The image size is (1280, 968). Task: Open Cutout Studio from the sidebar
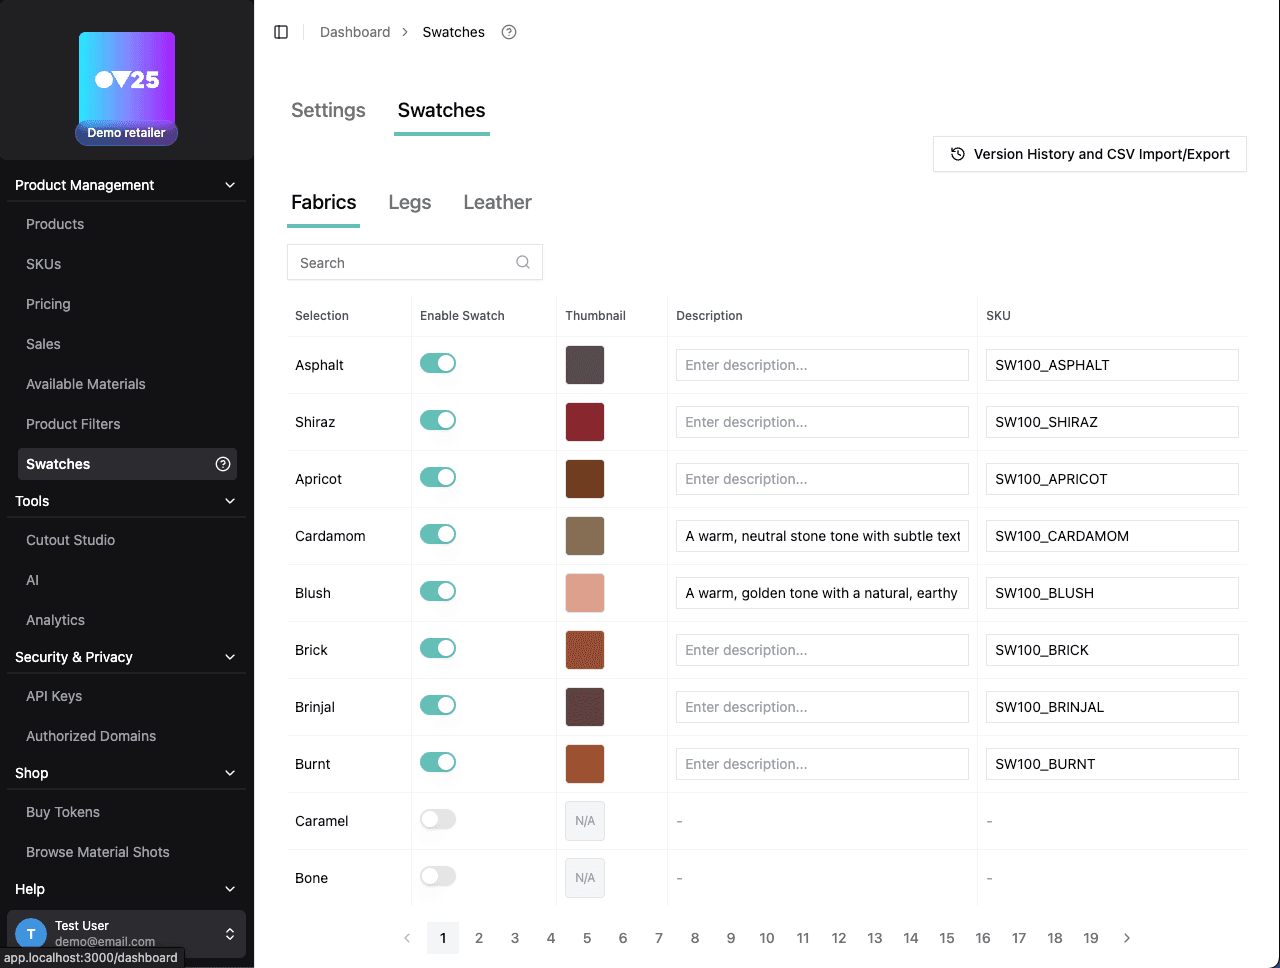click(70, 540)
